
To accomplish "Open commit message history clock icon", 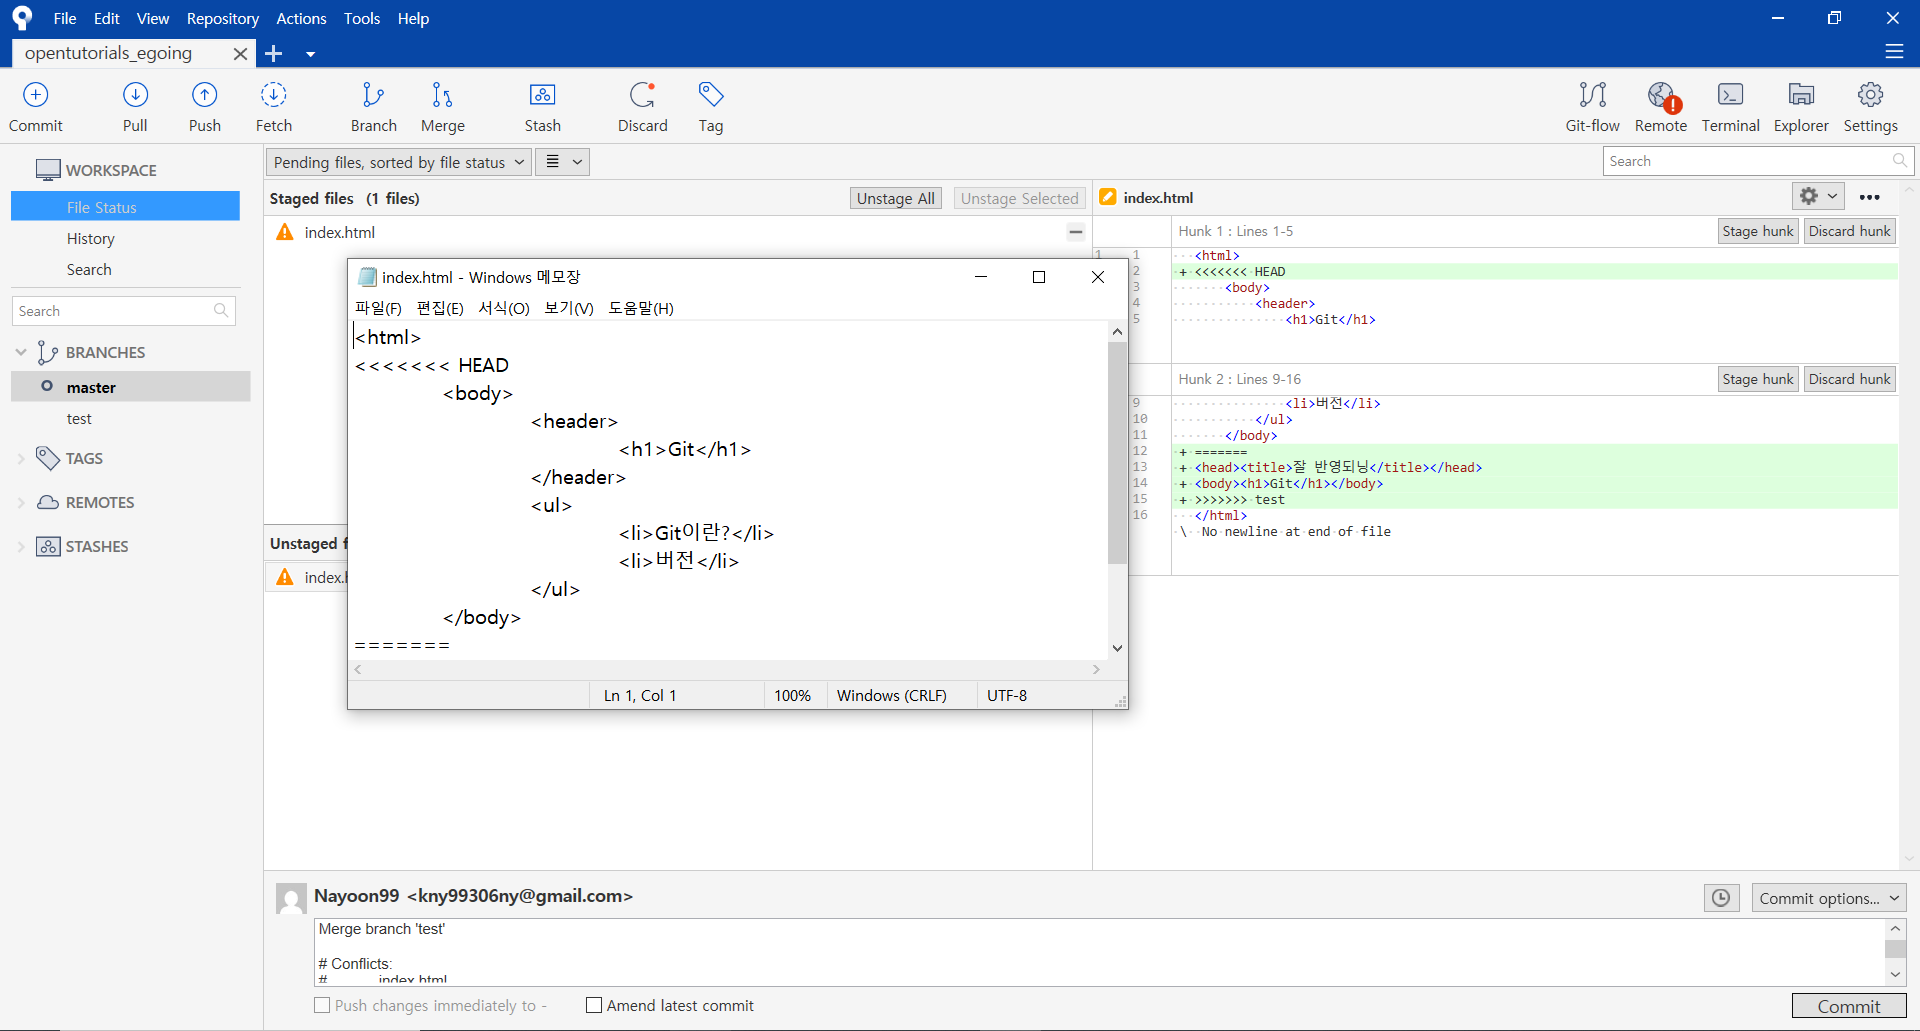I will tap(1721, 898).
